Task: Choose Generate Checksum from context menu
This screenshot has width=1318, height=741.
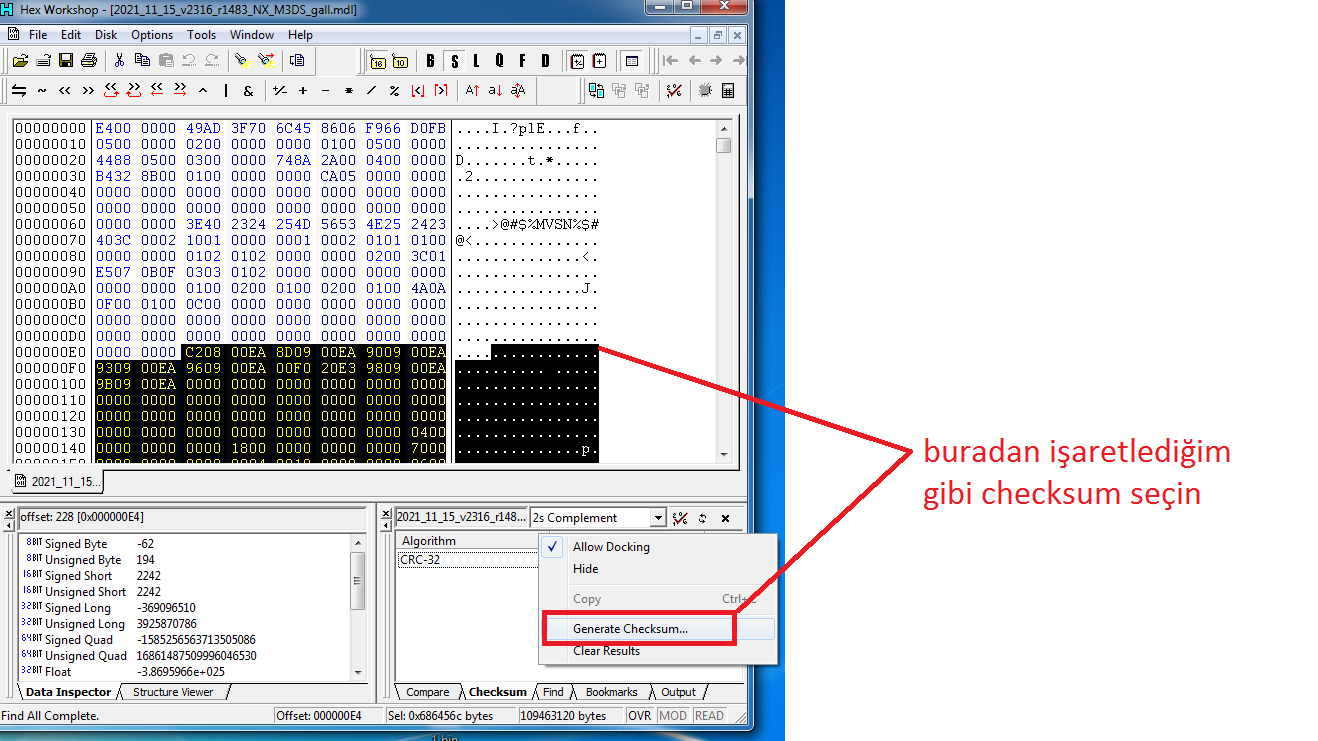Action: pyautogui.click(x=658, y=629)
